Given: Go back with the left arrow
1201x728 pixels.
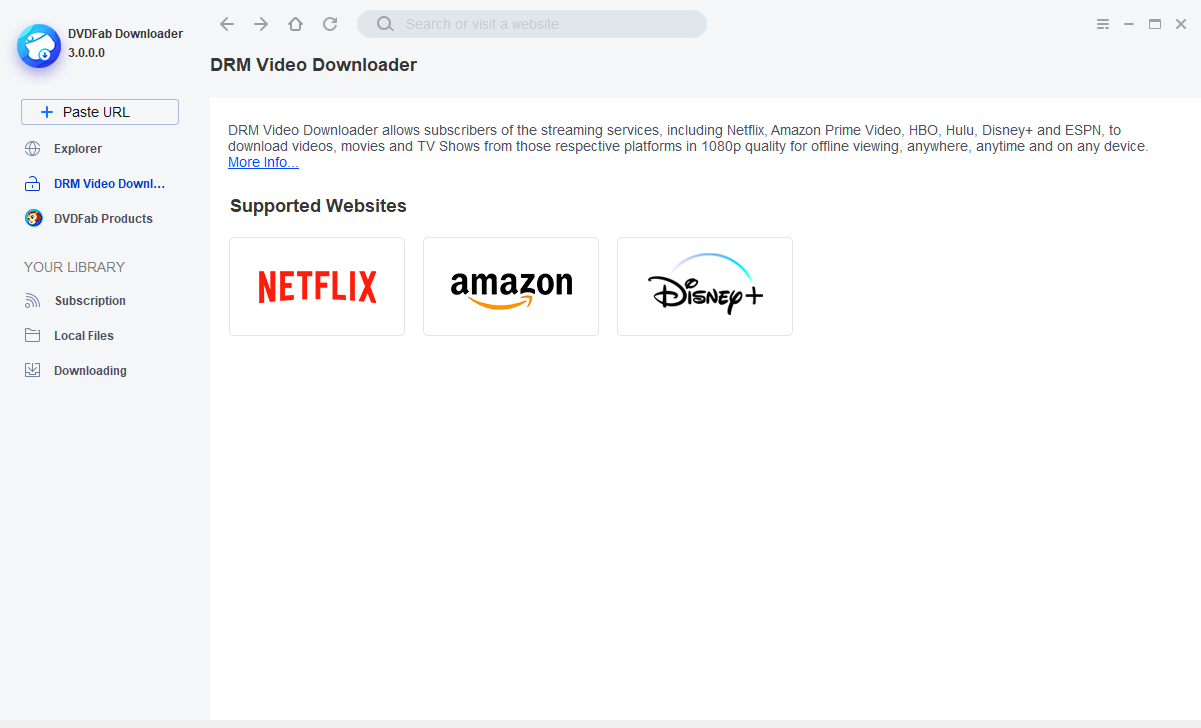Looking at the screenshot, I should pos(227,24).
